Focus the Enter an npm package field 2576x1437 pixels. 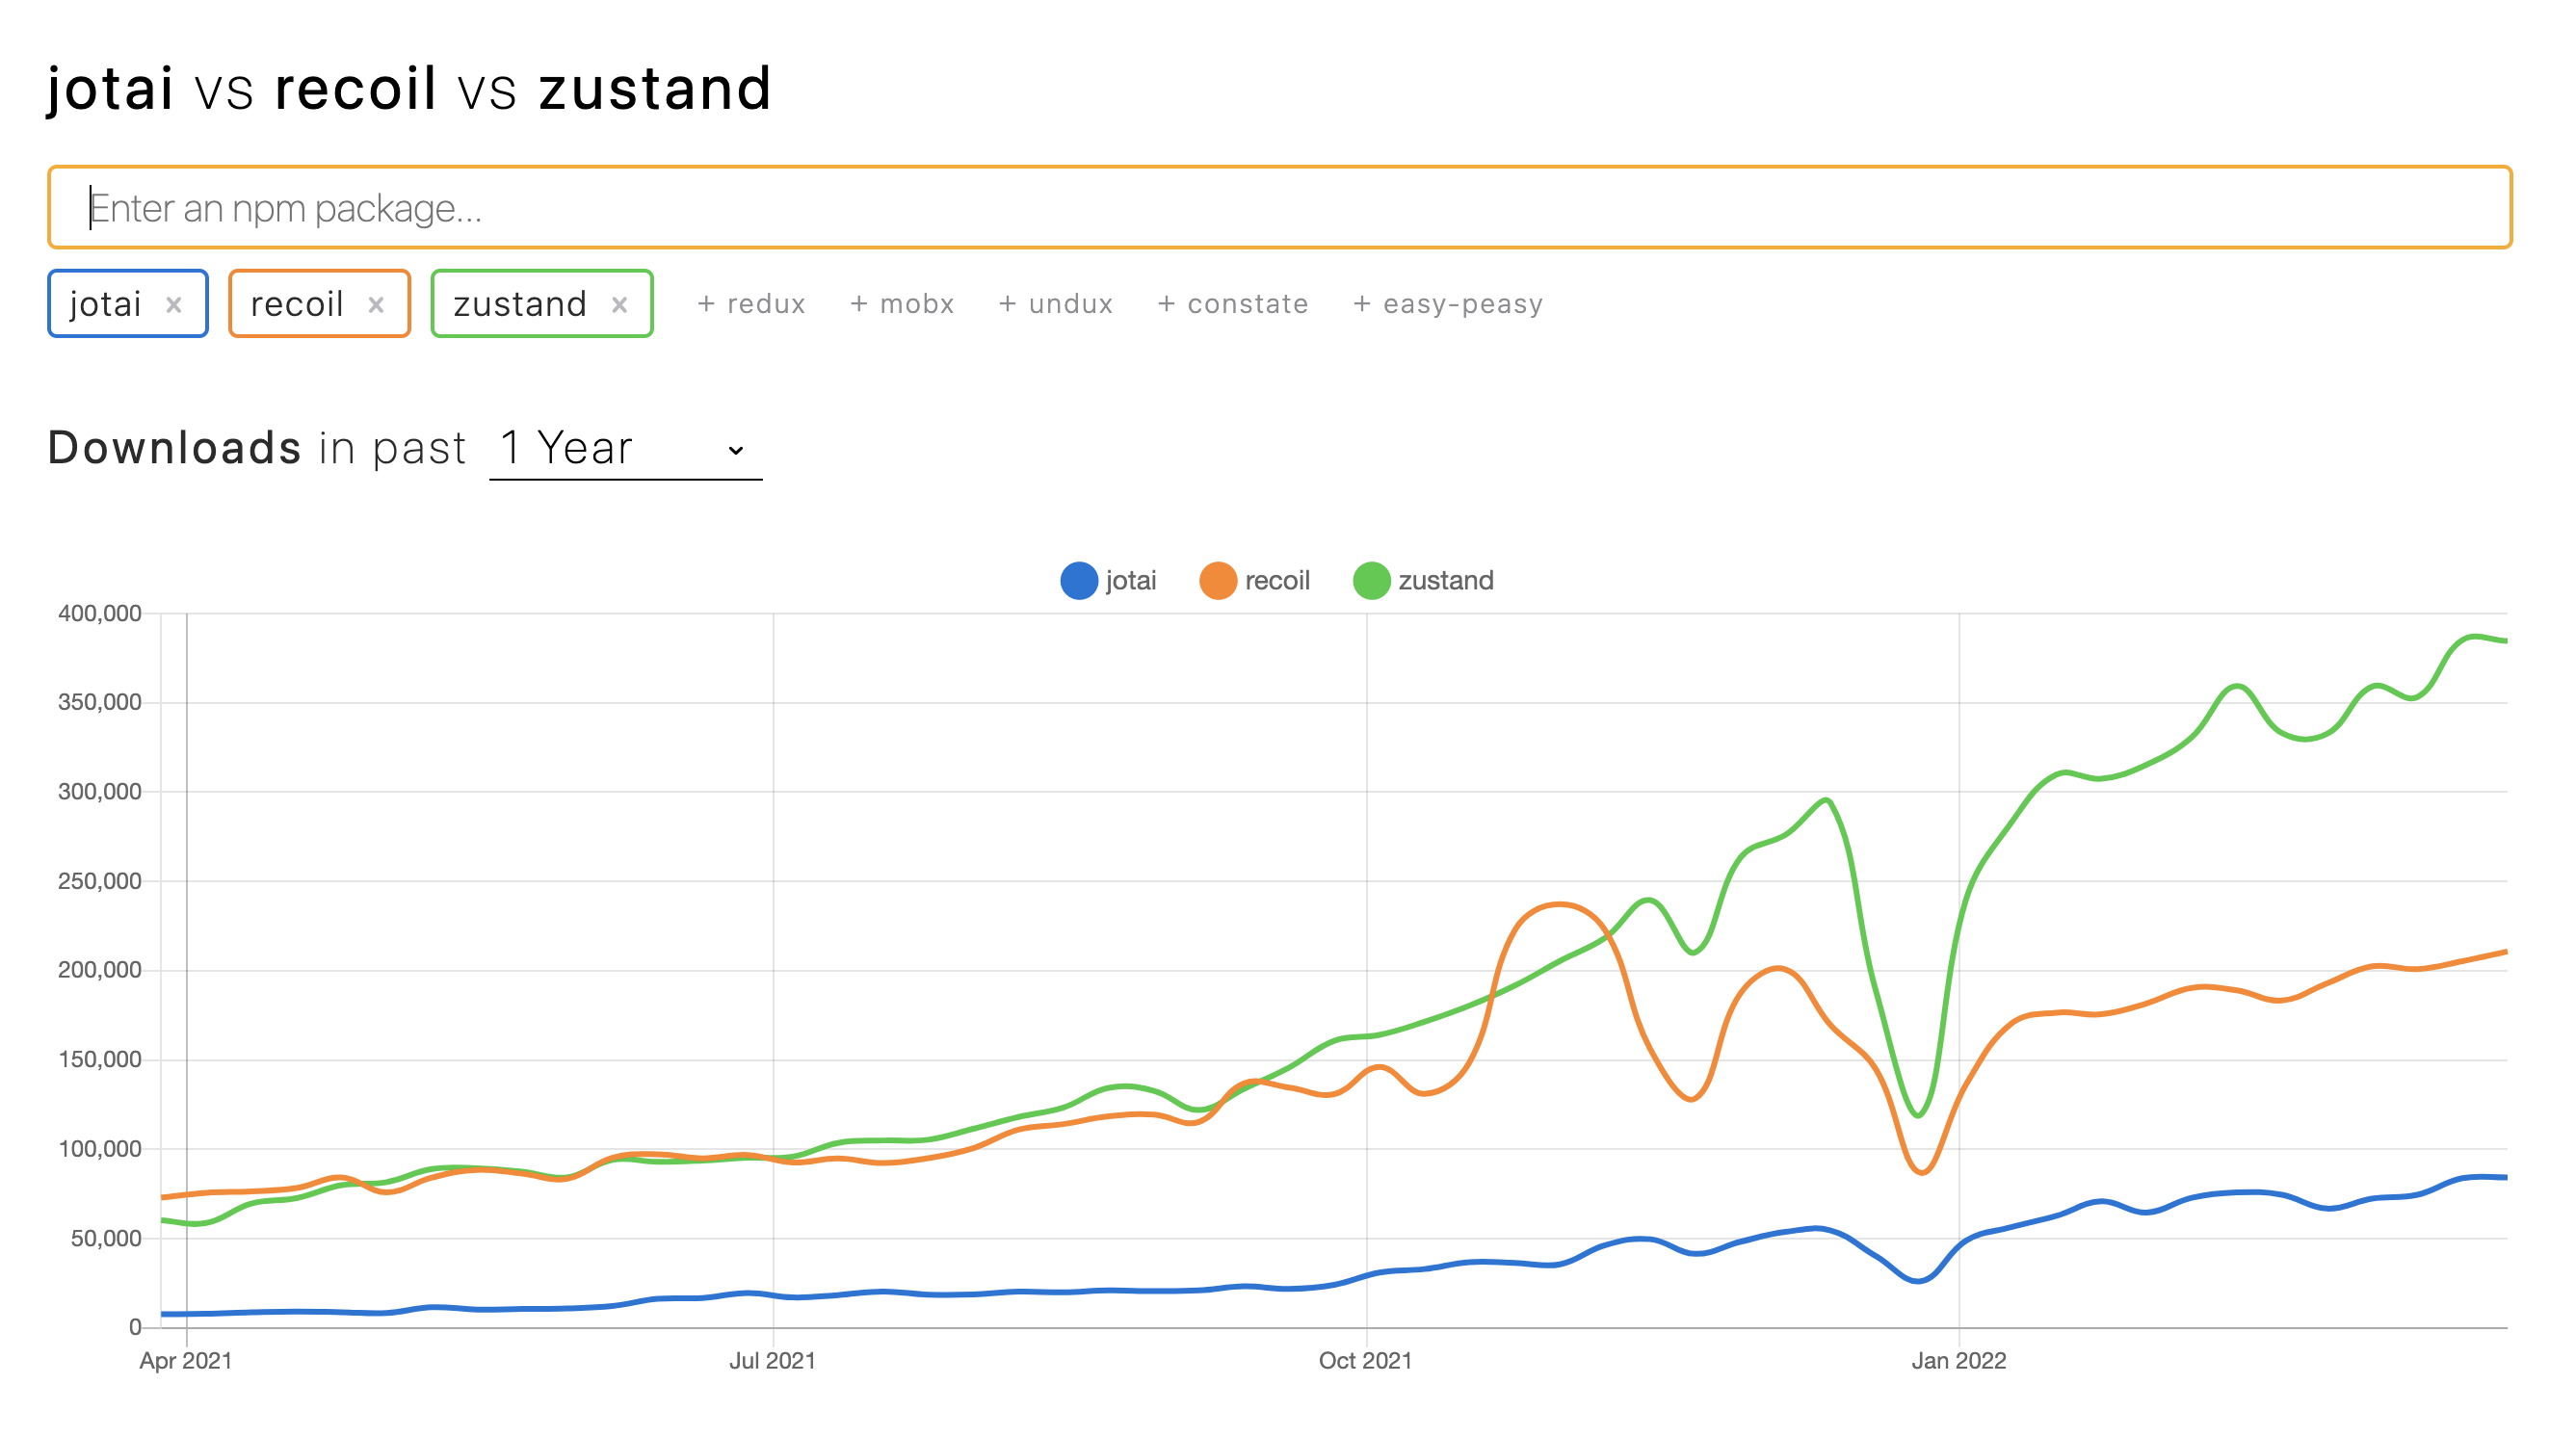tap(1278, 208)
